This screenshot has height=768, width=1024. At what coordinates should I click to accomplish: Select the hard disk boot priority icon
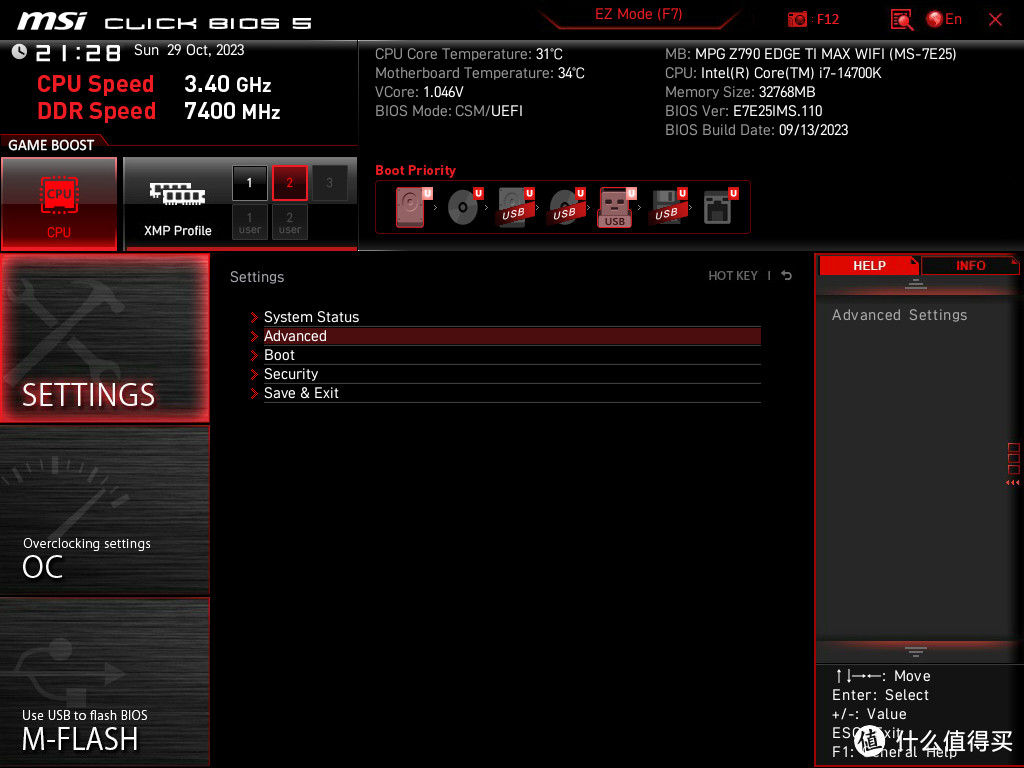(412, 207)
